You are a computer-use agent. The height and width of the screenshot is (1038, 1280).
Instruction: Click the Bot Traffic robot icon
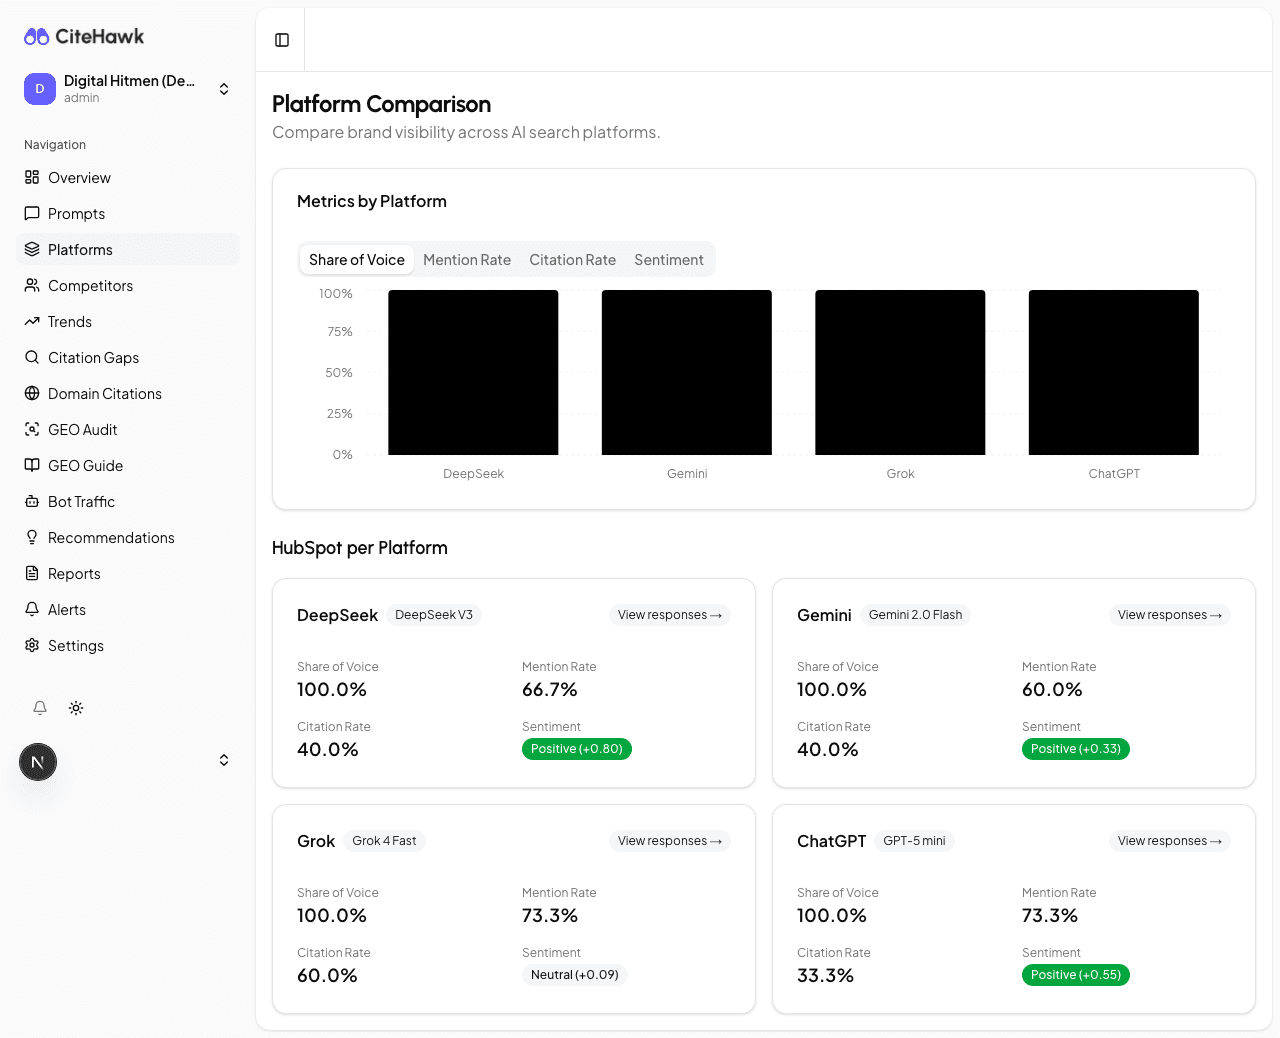pyautogui.click(x=33, y=501)
